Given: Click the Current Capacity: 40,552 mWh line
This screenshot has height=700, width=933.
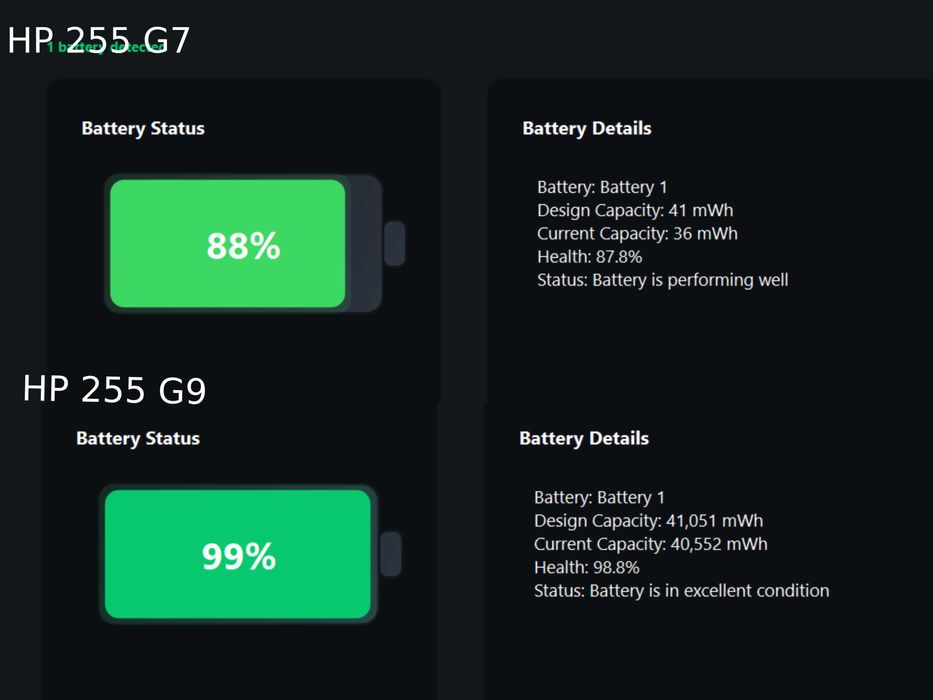Looking at the screenshot, I should tap(651, 544).
